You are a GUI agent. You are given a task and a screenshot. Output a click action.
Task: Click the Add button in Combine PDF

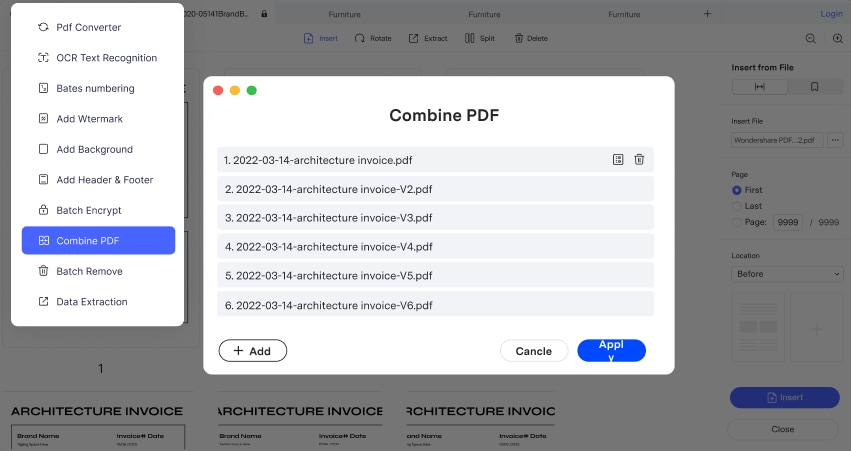[252, 351]
